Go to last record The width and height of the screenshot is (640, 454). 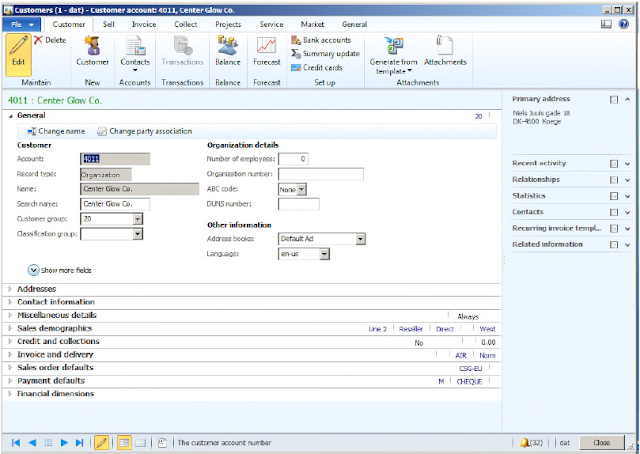click(80, 443)
